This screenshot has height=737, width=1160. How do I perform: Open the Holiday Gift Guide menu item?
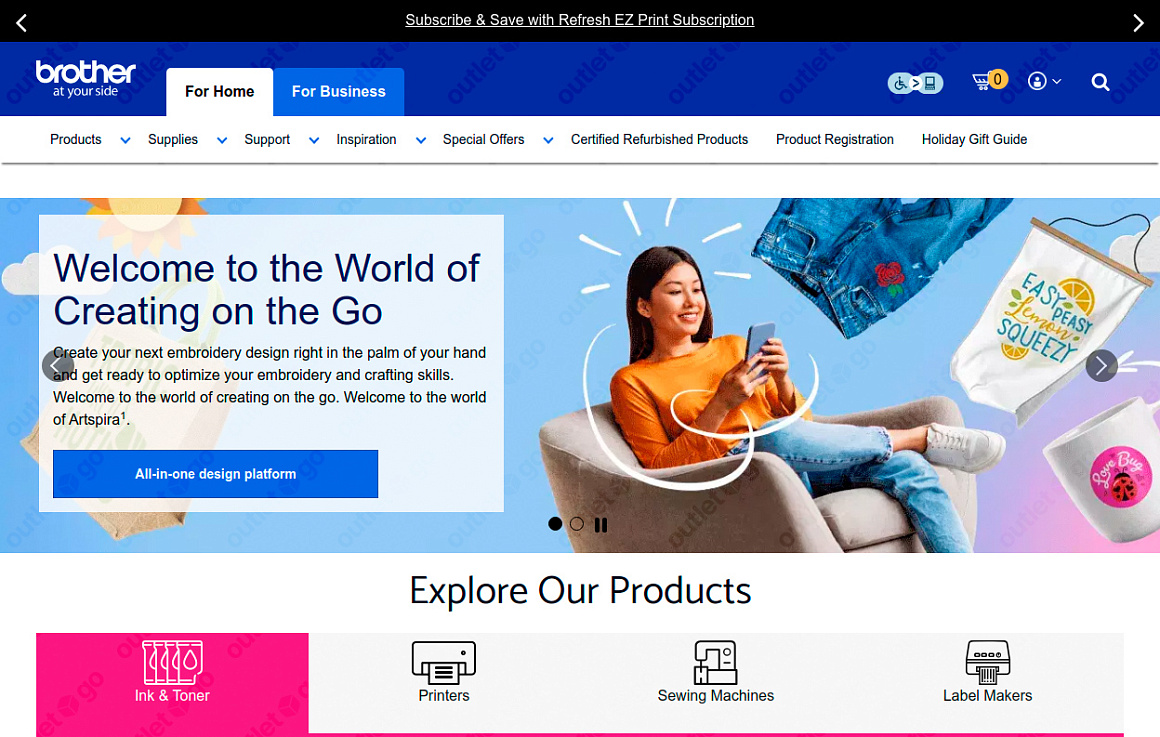tap(974, 139)
